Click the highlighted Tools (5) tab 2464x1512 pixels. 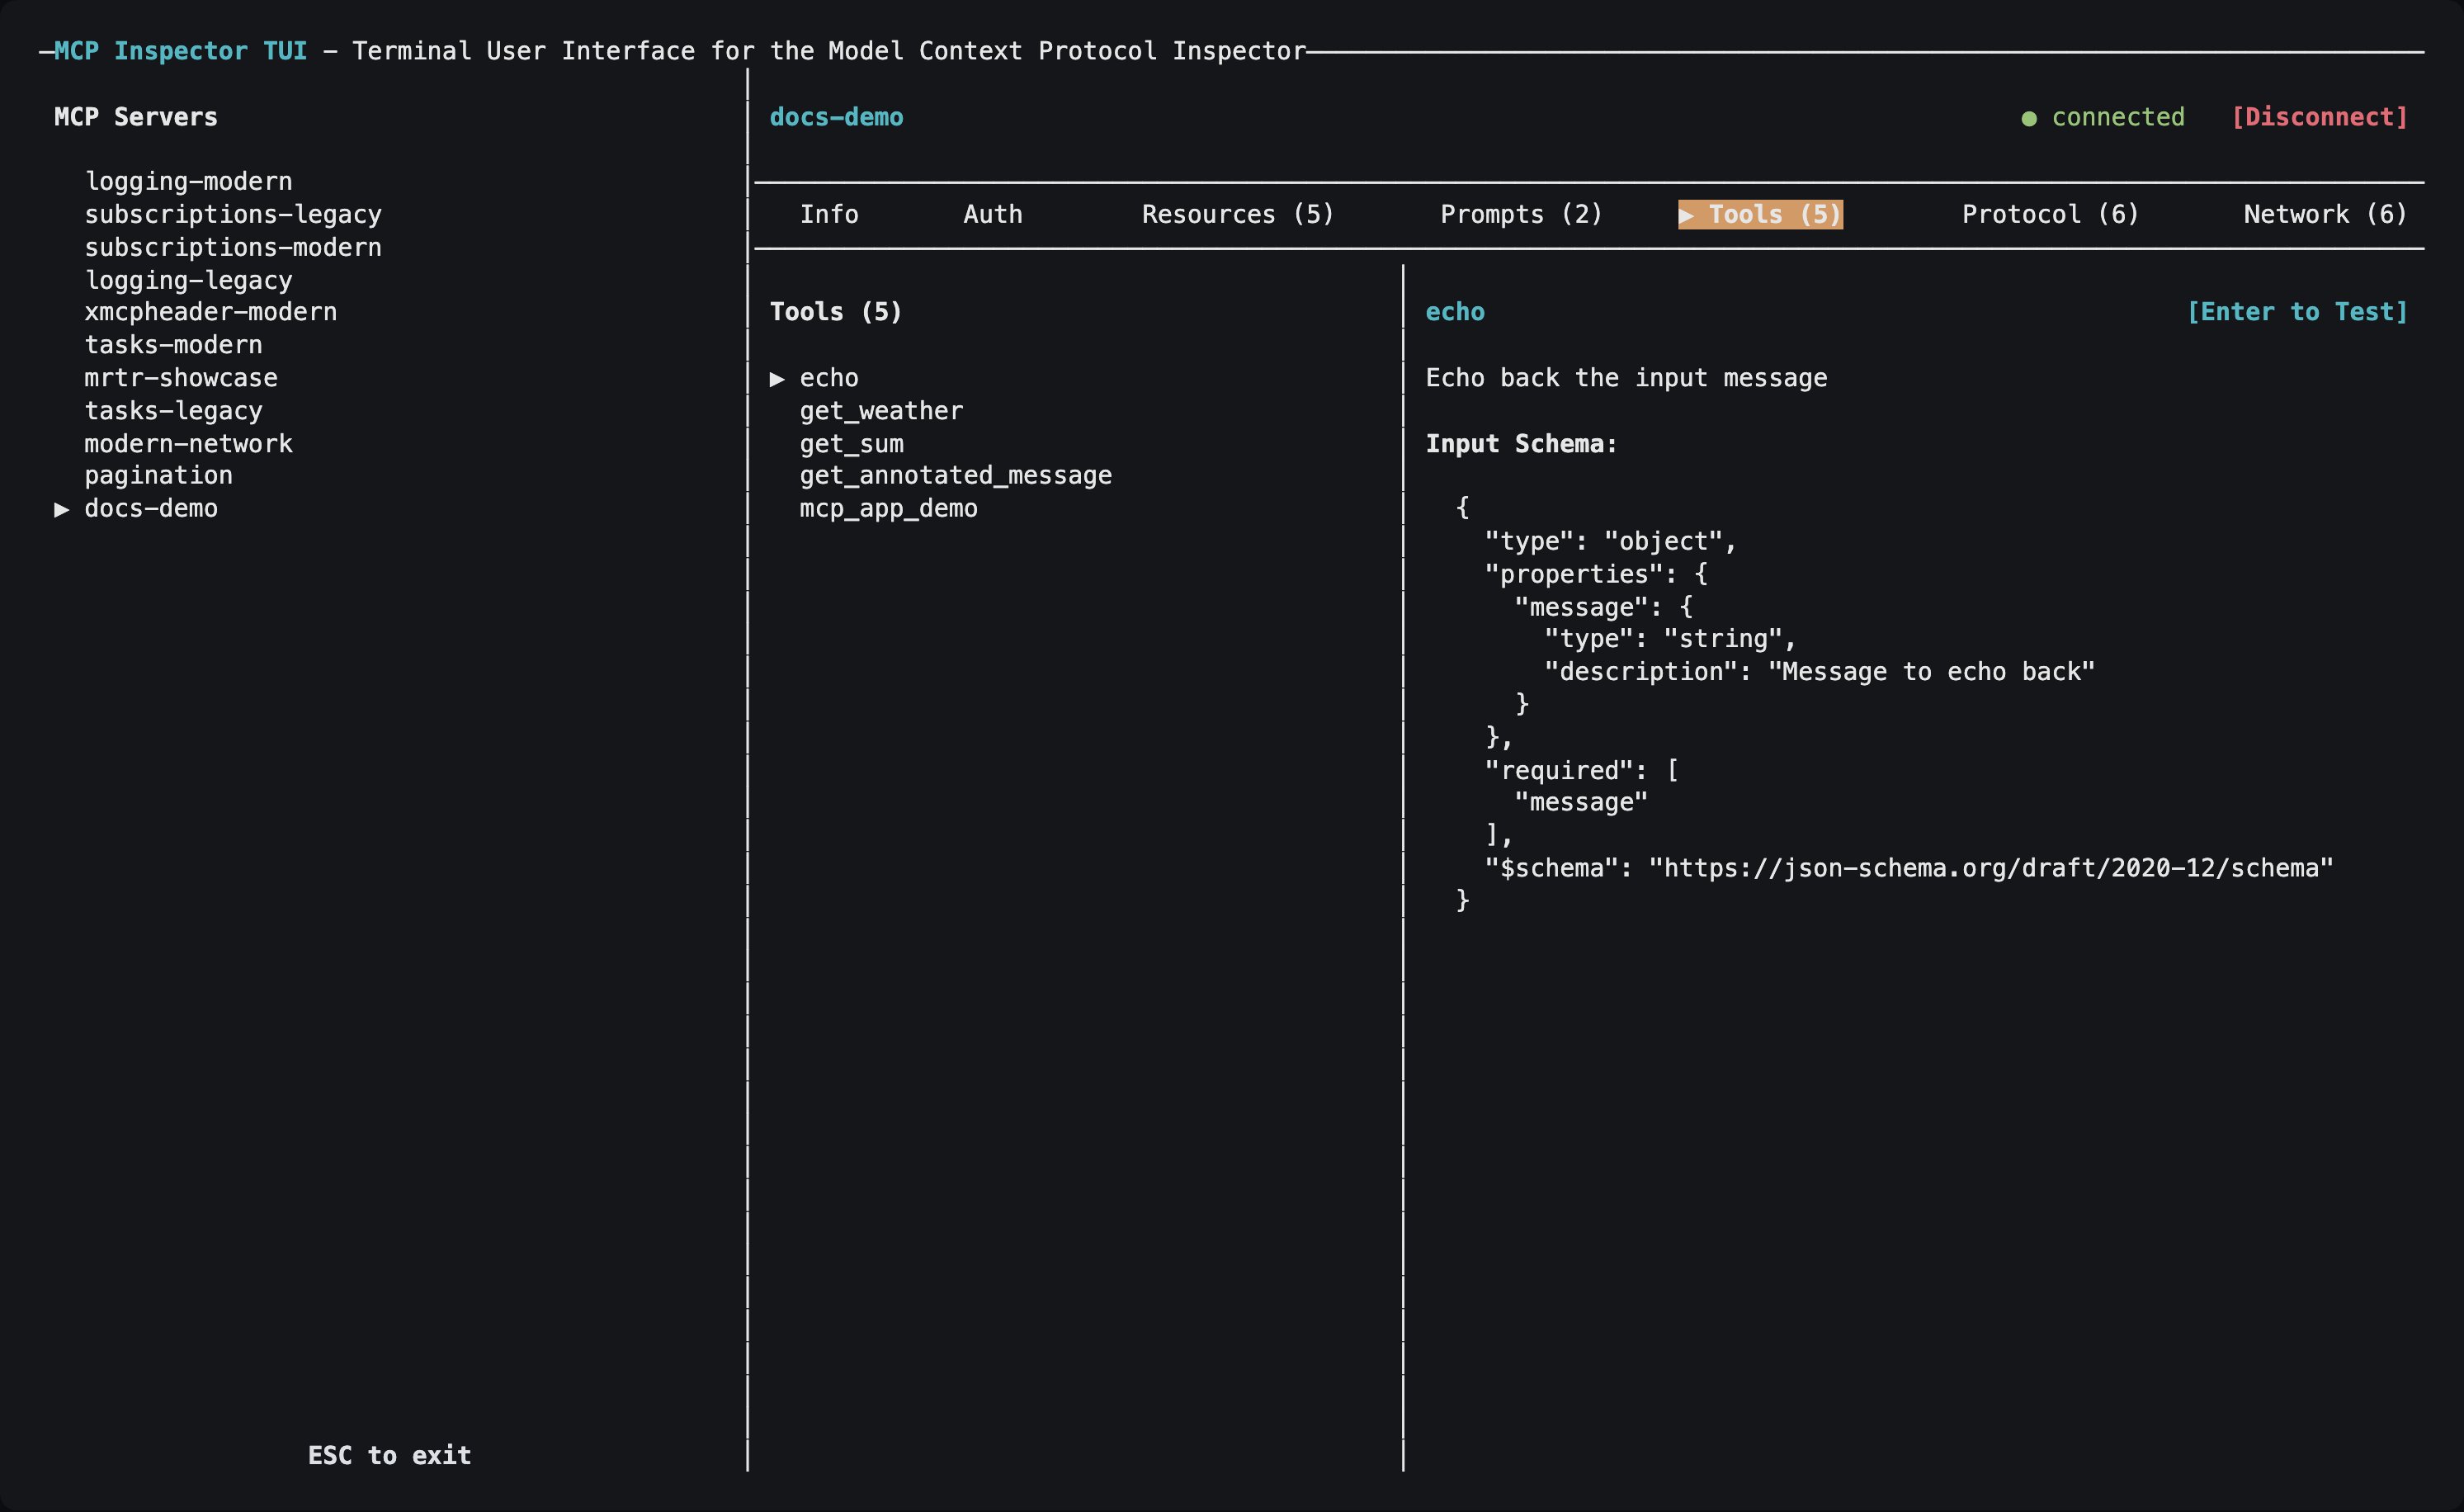click(x=1760, y=214)
